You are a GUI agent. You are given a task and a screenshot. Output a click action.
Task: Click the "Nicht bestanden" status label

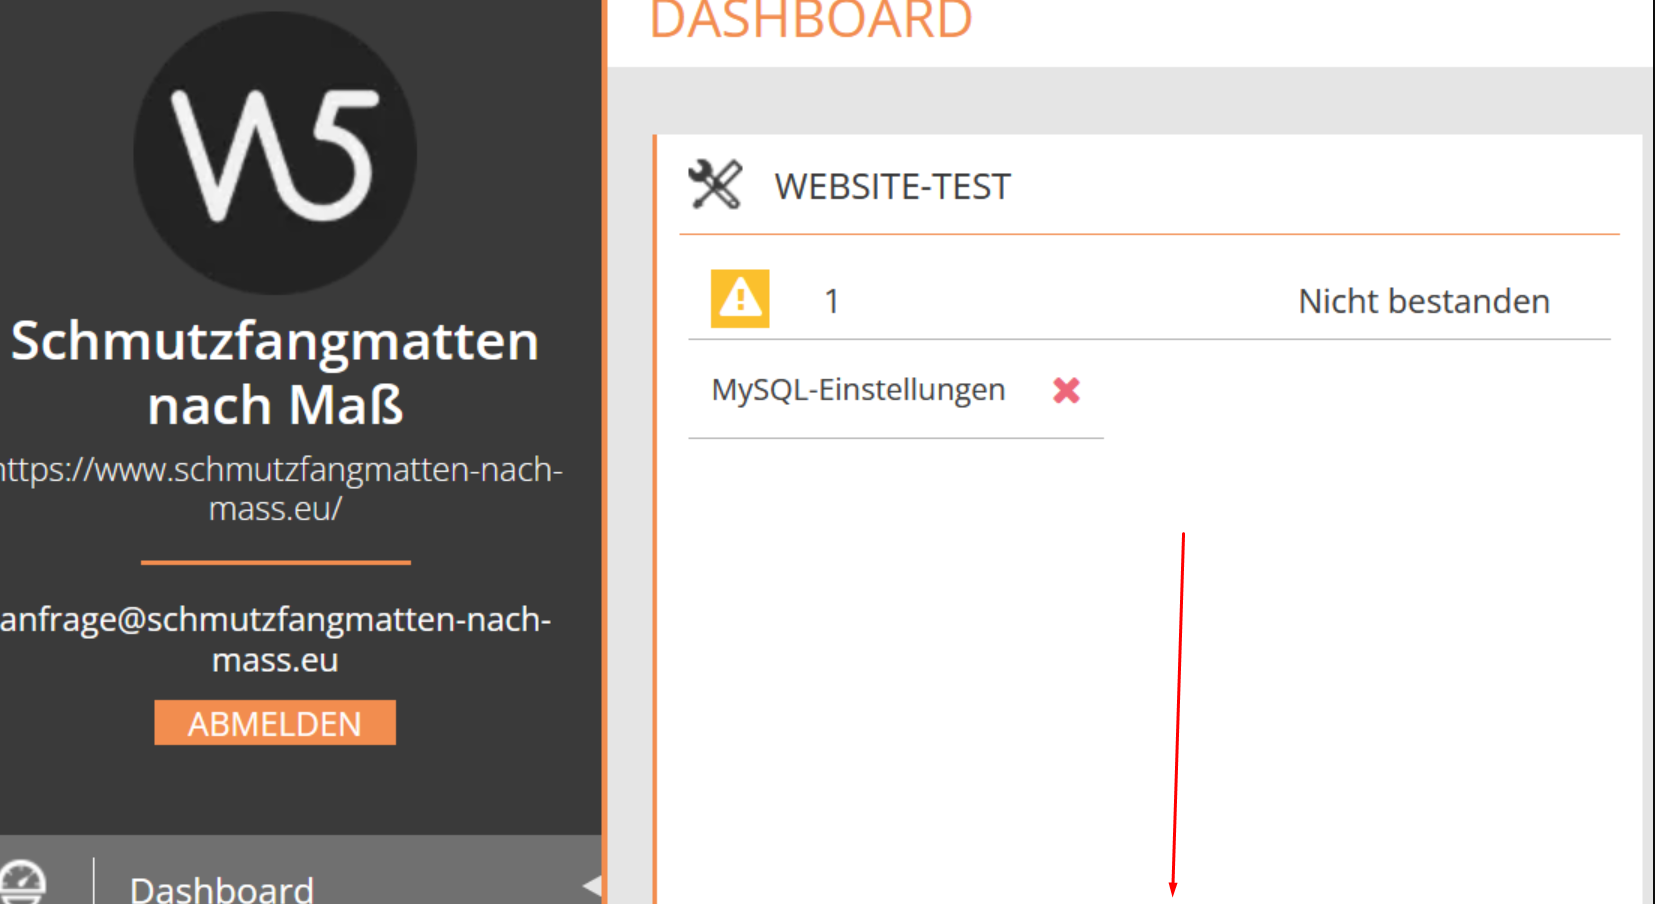(x=1423, y=301)
